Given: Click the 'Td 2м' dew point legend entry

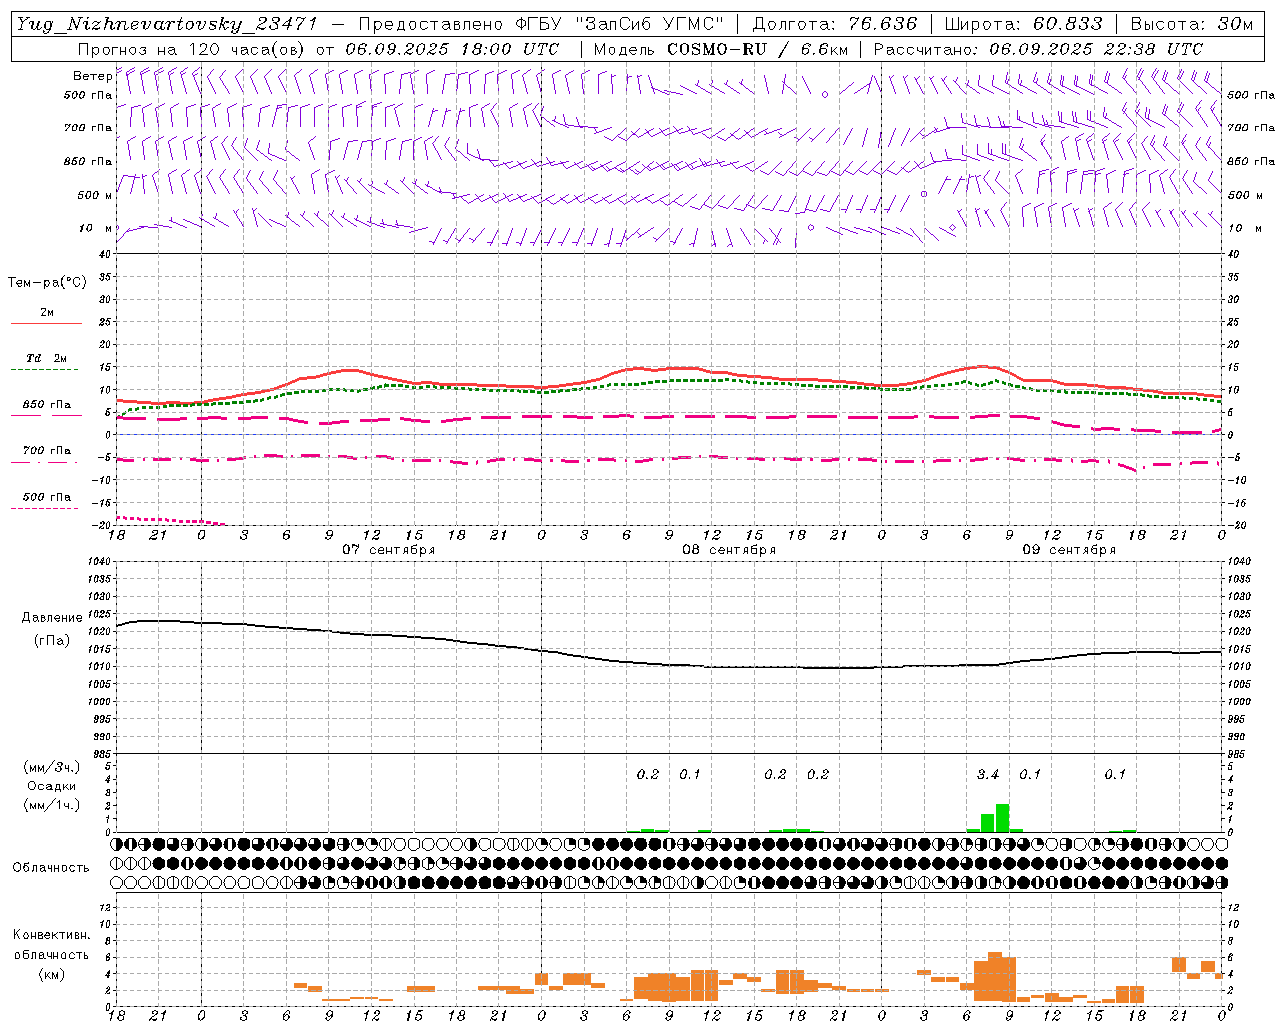Looking at the screenshot, I should [x=47, y=358].
